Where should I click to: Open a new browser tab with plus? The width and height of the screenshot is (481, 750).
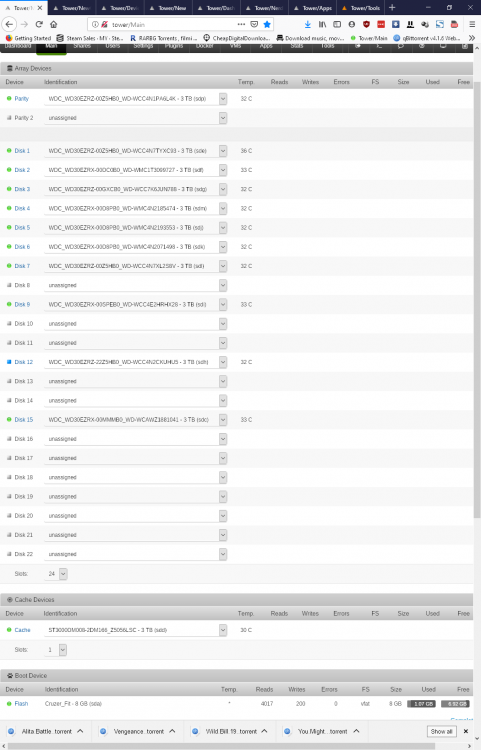pos(392,8)
